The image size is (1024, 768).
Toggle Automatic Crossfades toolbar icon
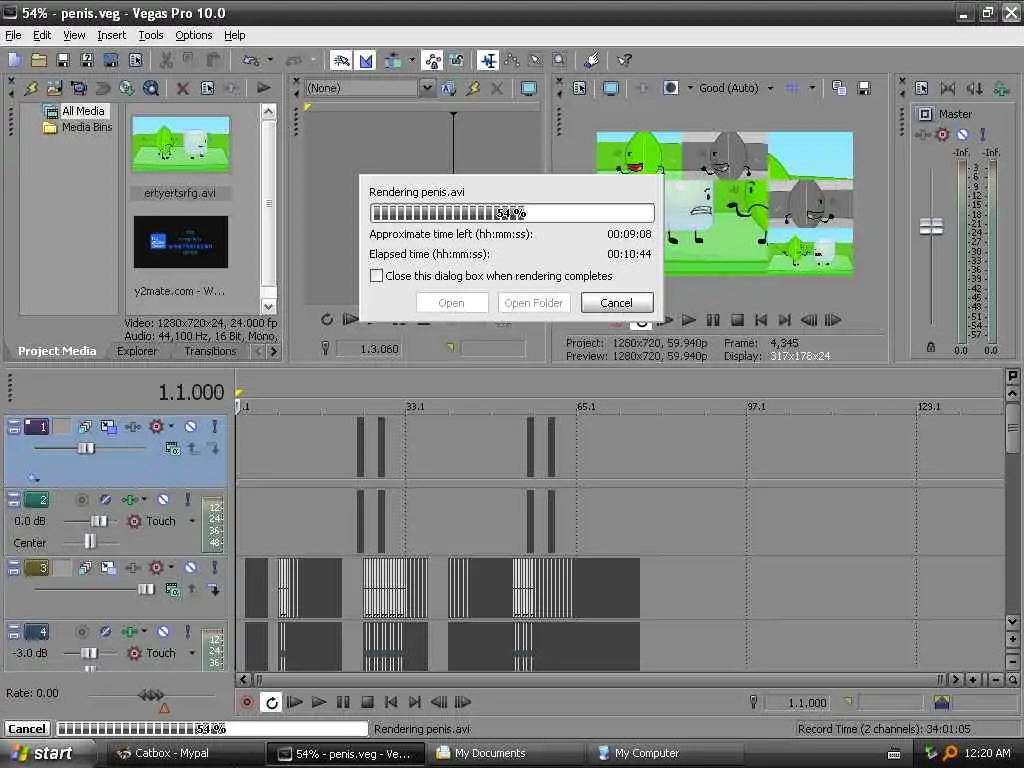(366, 60)
